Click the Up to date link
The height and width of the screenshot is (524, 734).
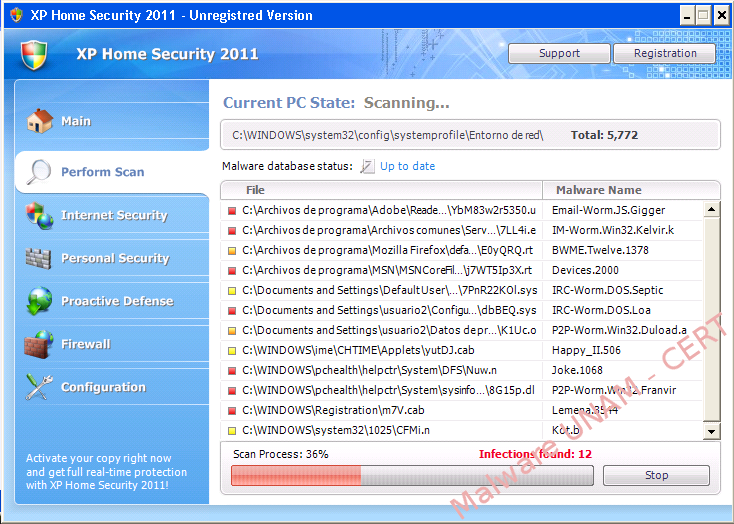[x=407, y=166]
